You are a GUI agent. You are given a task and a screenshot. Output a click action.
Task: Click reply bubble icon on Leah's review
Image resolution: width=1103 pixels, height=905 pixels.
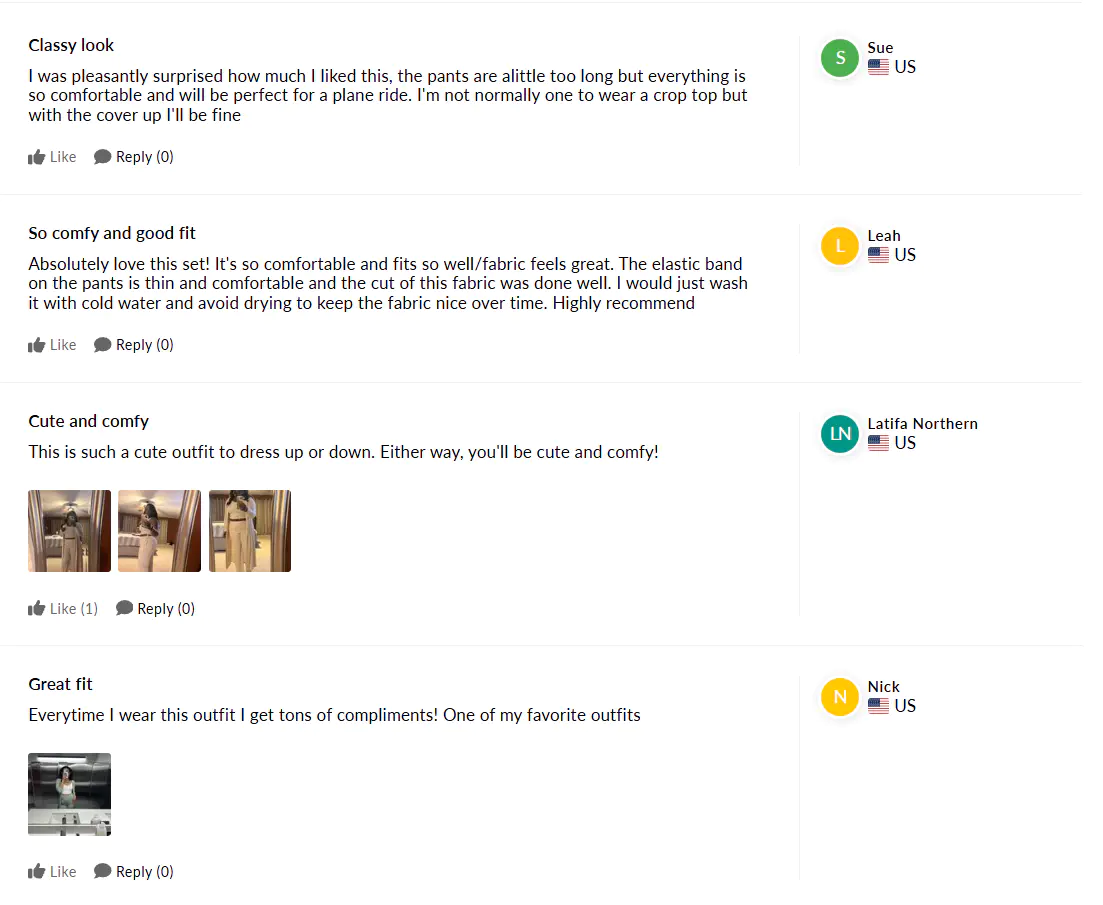tap(102, 345)
